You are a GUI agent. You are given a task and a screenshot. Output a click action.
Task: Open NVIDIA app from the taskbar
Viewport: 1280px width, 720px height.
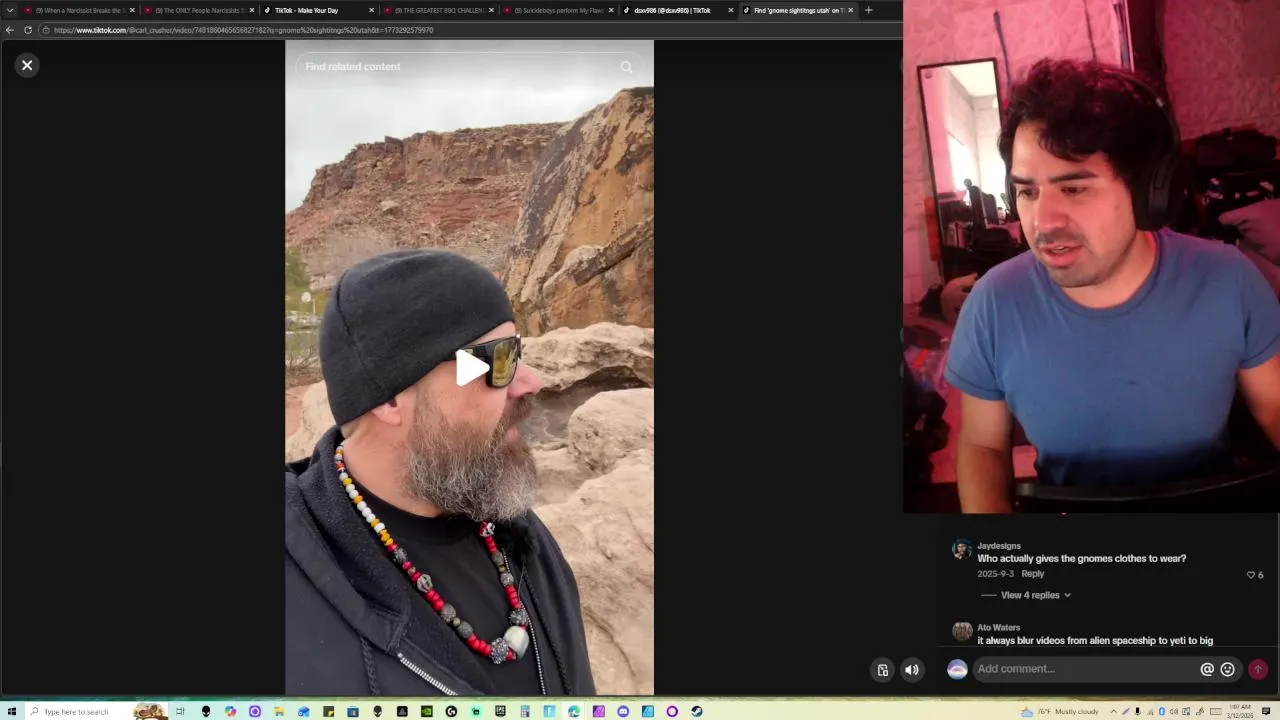427,711
